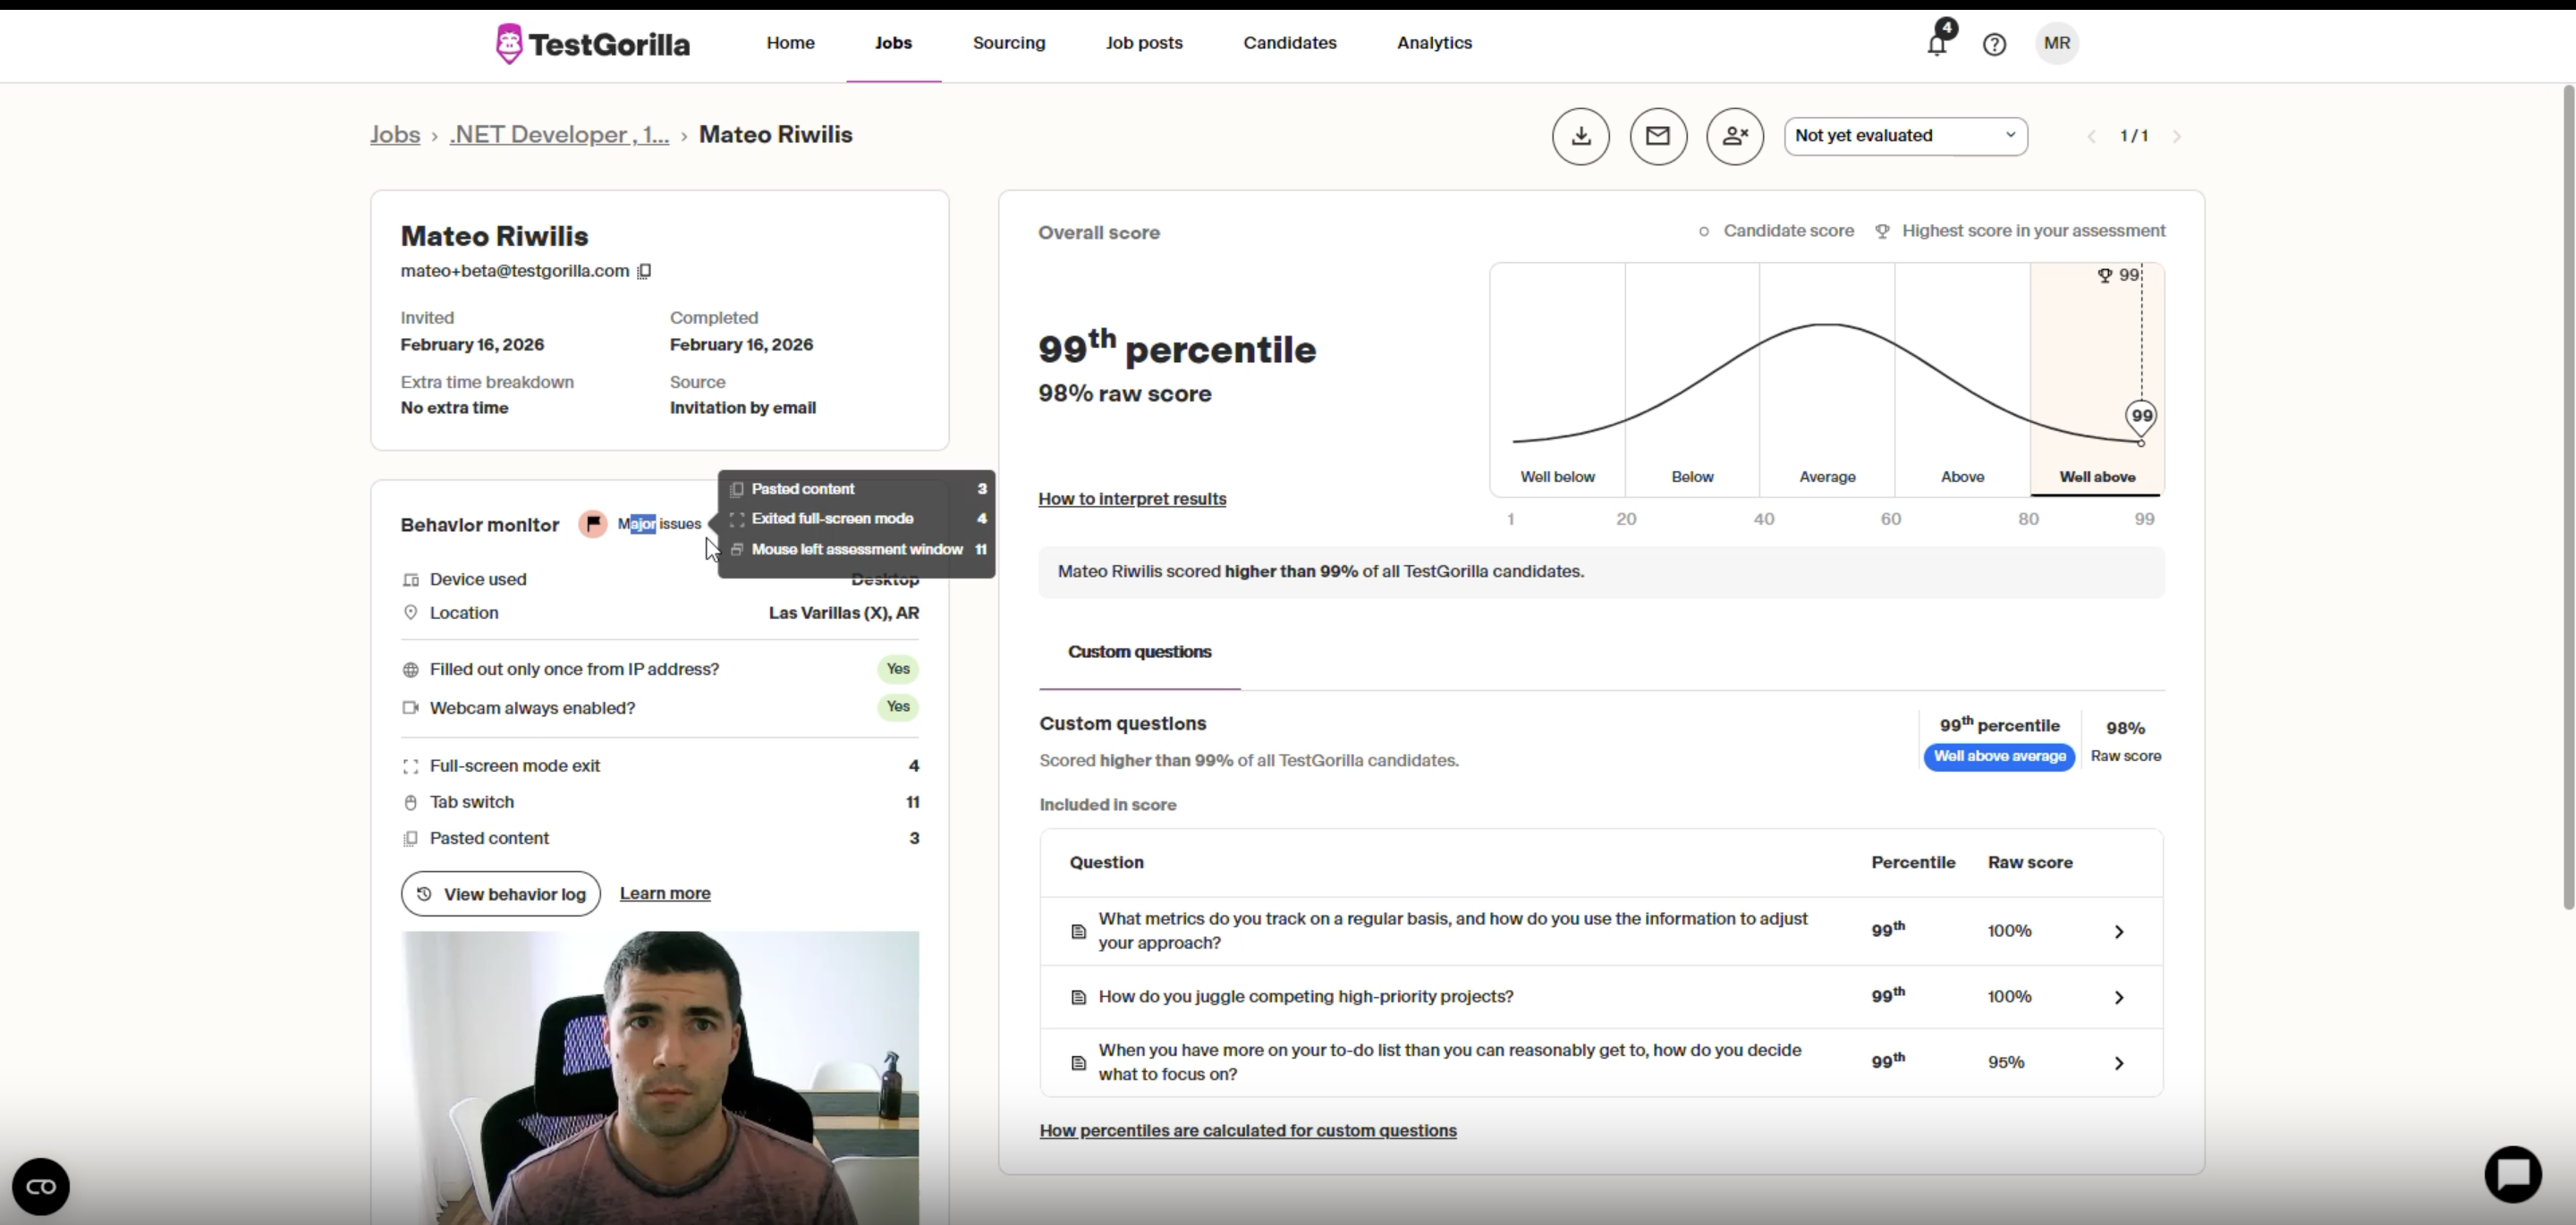This screenshot has width=2576, height=1225.
Task: Click the Pasted content tooltip row
Action: (x=857, y=489)
